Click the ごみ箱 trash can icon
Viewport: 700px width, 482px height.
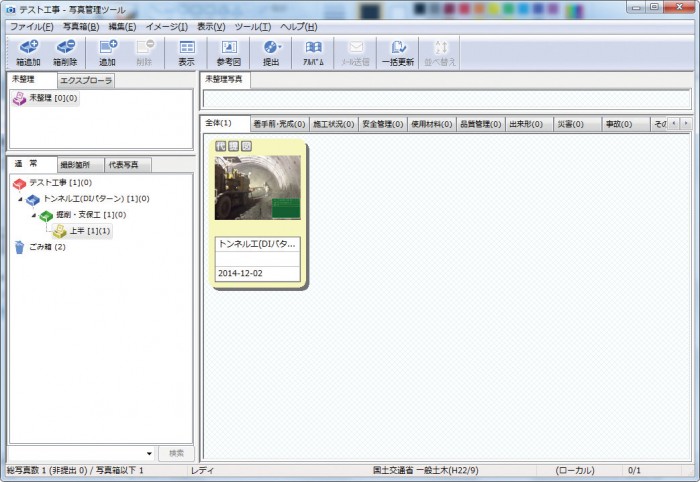point(19,247)
